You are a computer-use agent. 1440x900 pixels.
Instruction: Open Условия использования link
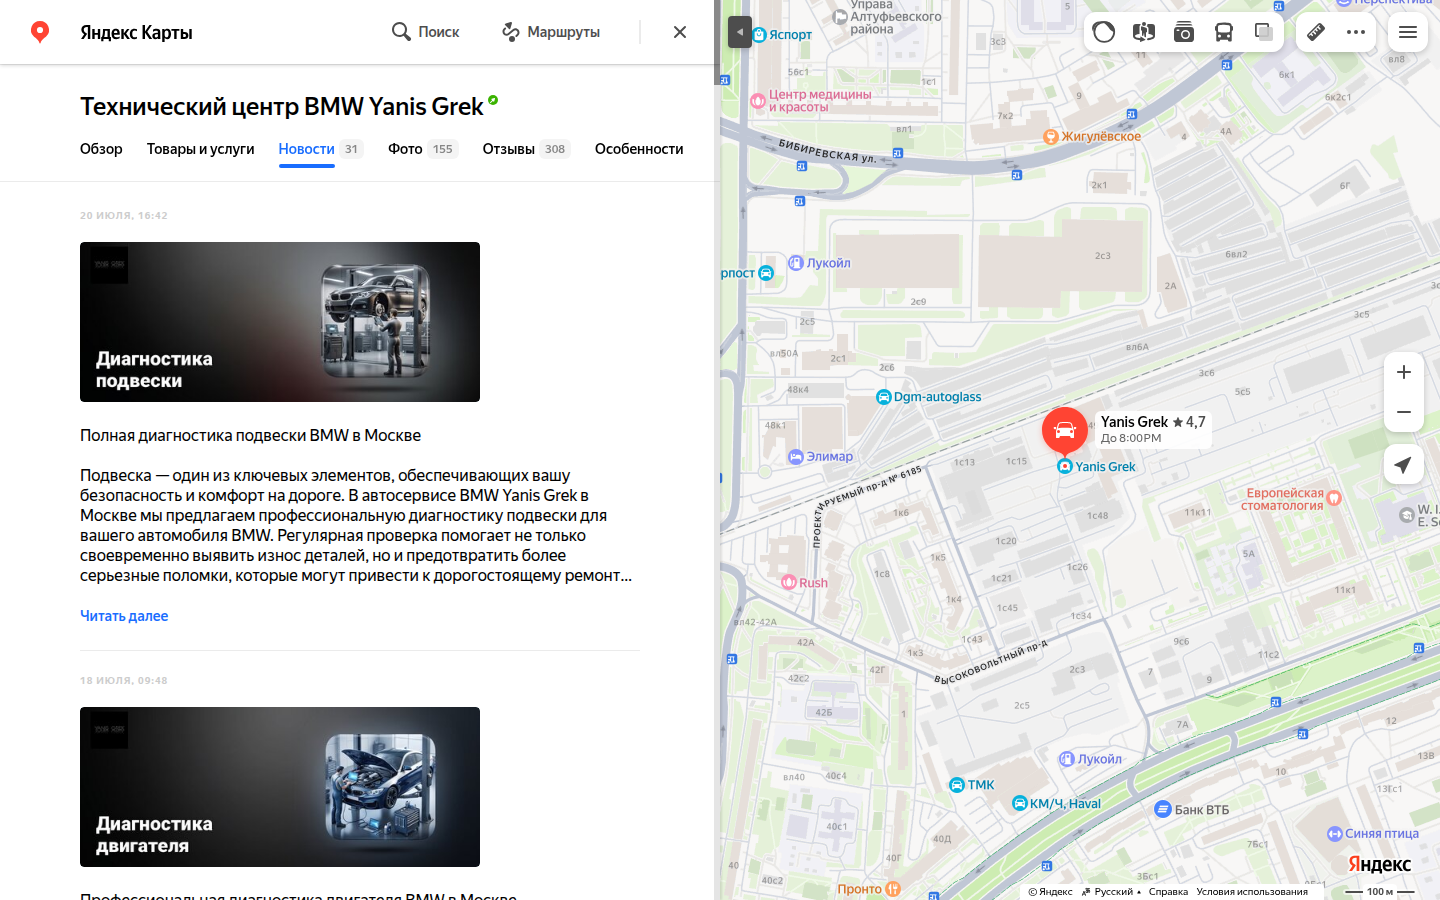[x=1252, y=892]
